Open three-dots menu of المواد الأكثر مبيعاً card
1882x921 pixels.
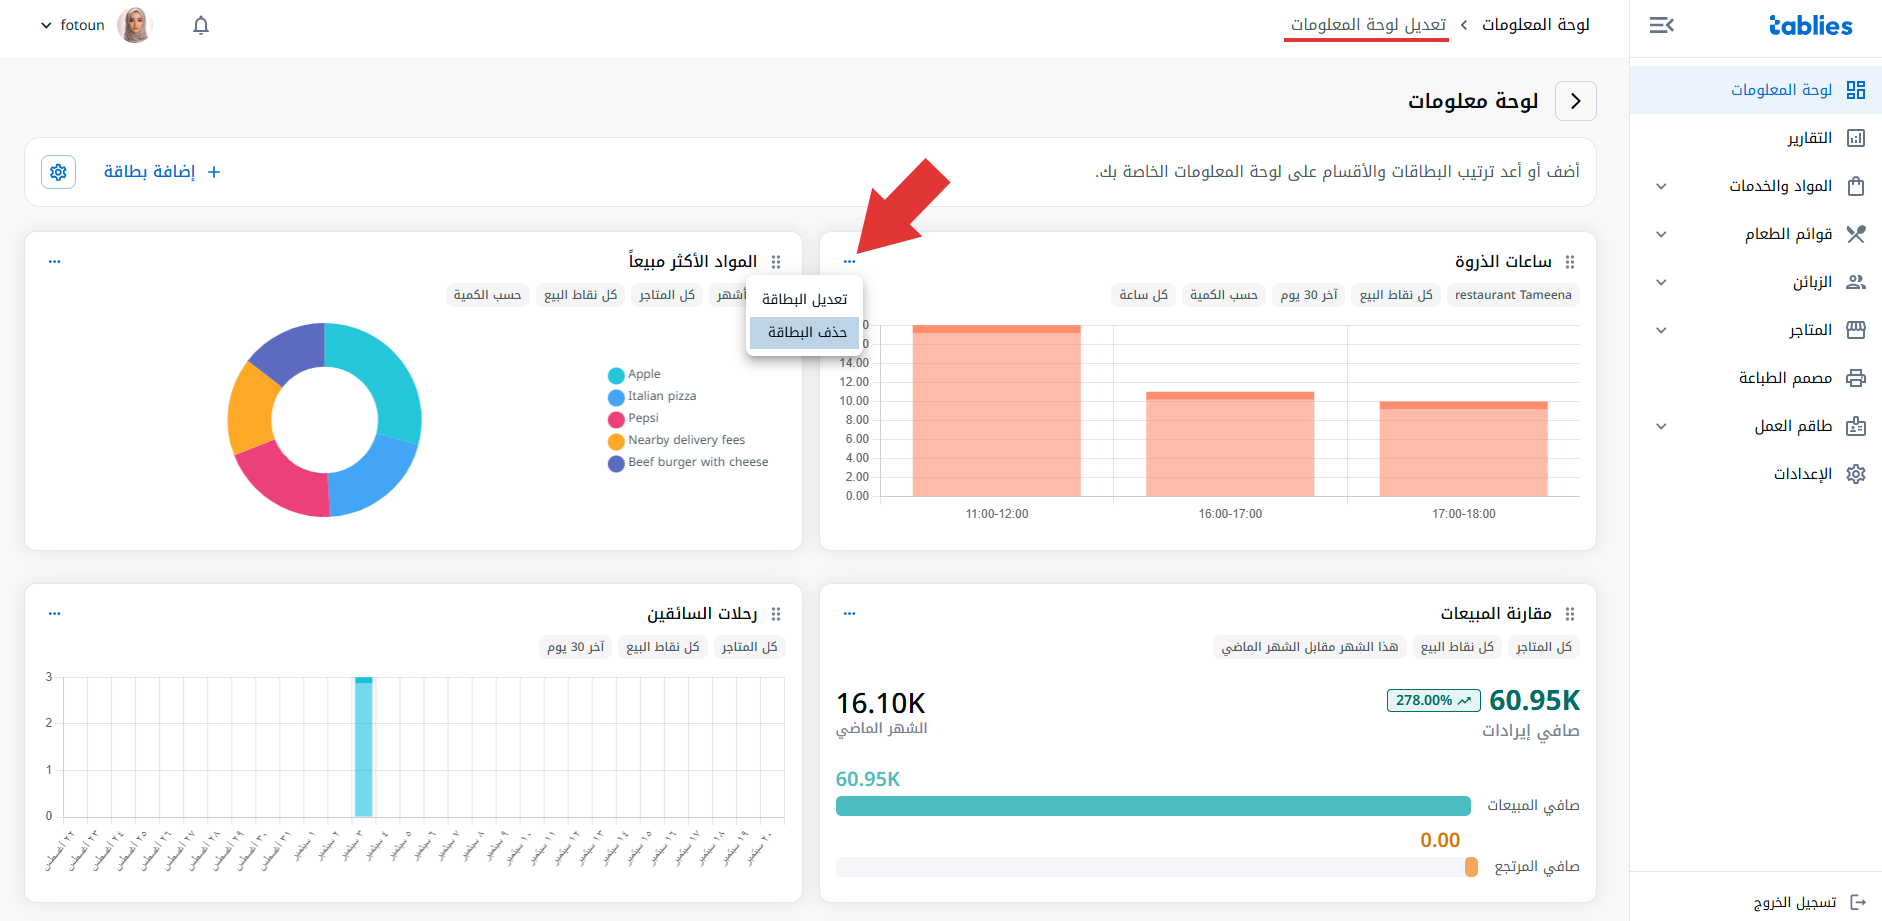(x=54, y=262)
